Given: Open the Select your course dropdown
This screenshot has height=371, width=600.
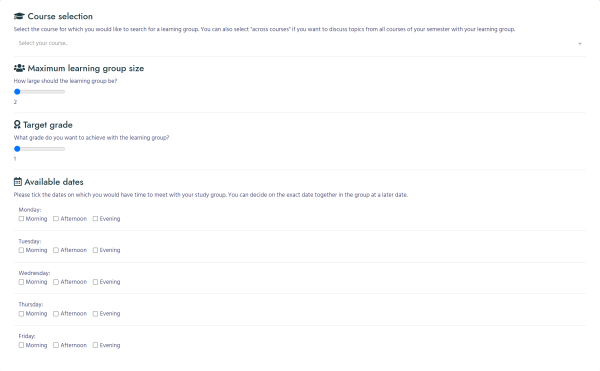Looking at the screenshot, I should point(300,43).
